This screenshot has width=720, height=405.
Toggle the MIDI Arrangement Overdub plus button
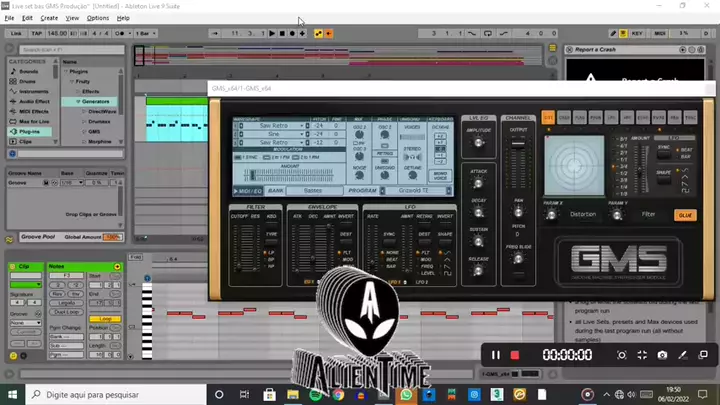coord(302,34)
